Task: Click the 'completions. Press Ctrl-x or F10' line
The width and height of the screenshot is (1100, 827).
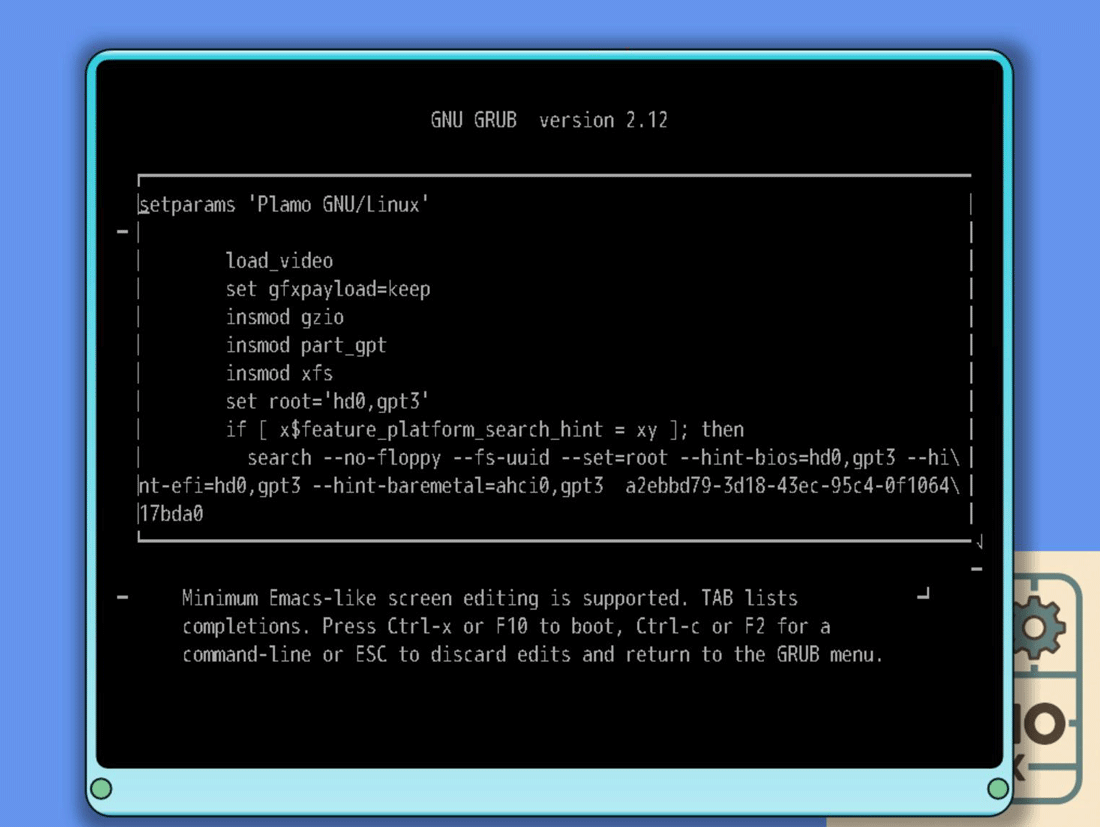Action: tap(507, 626)
